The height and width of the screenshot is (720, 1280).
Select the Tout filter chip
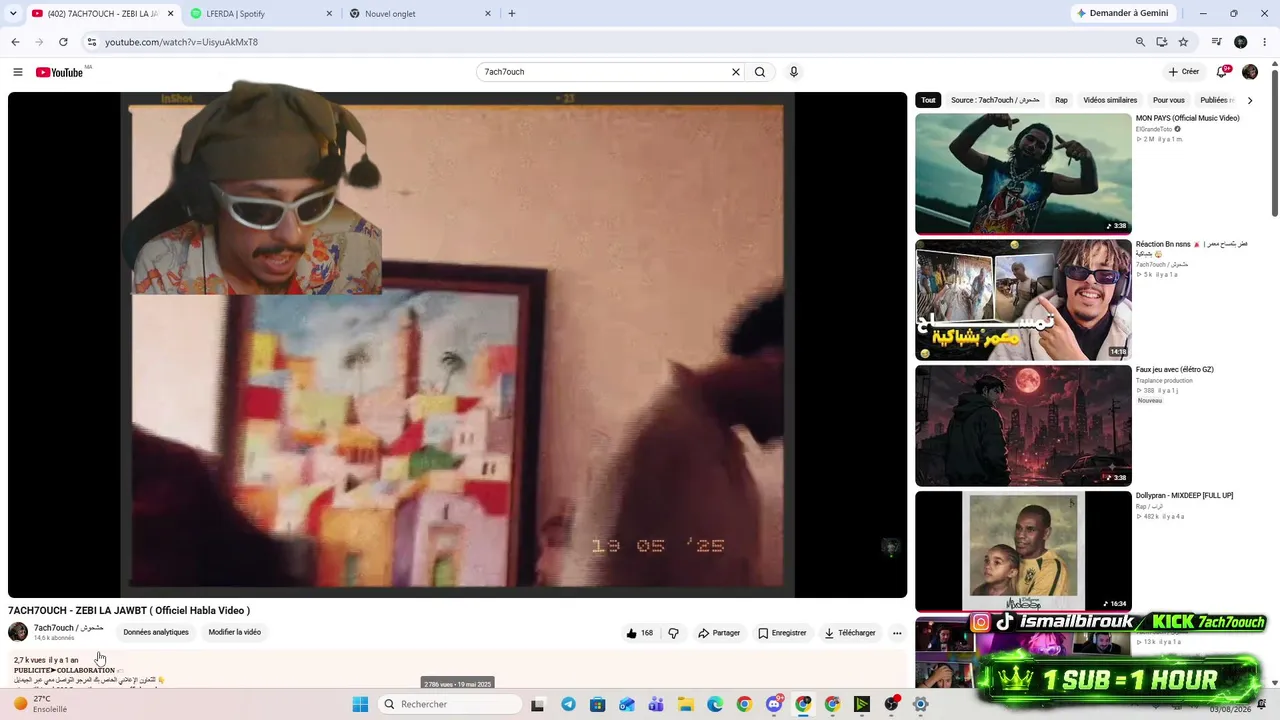928,100
